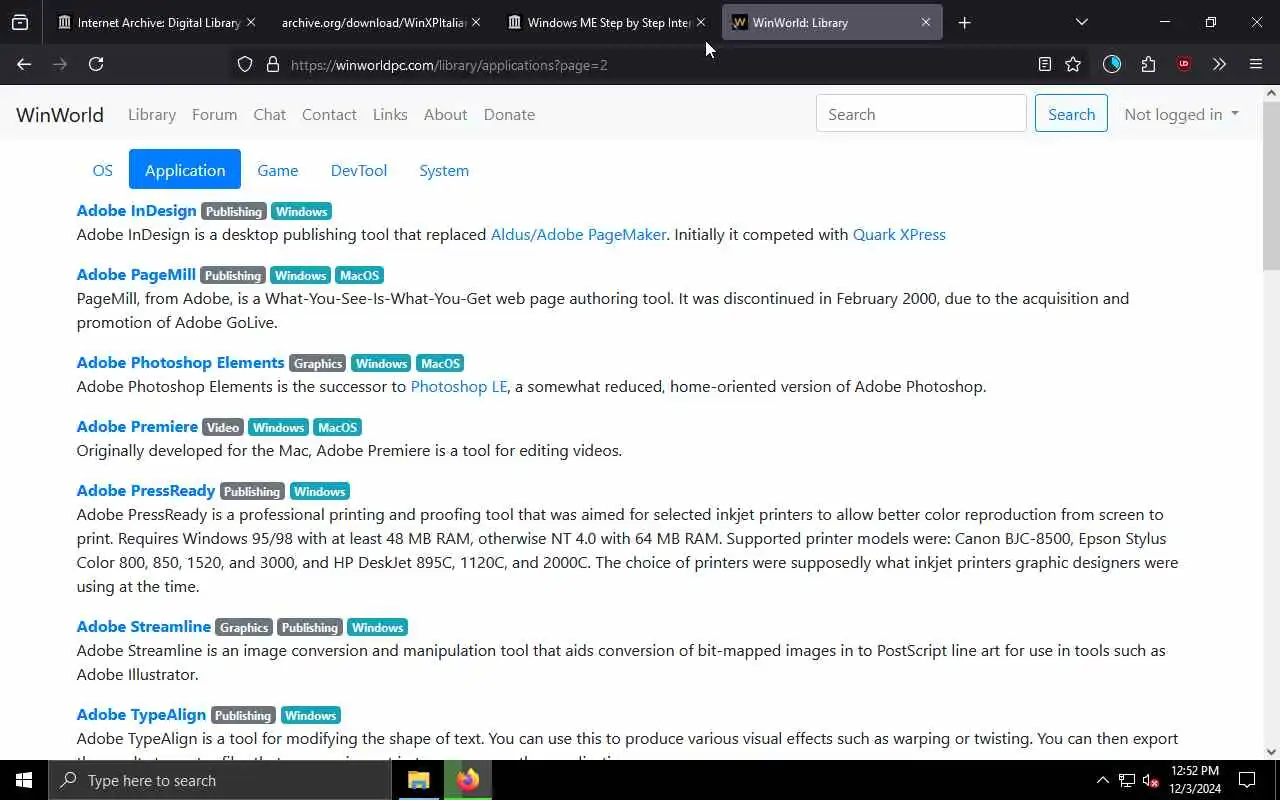Select the Game category tab
Viewport: 1280px width, 800px height.
pos(278,170)
